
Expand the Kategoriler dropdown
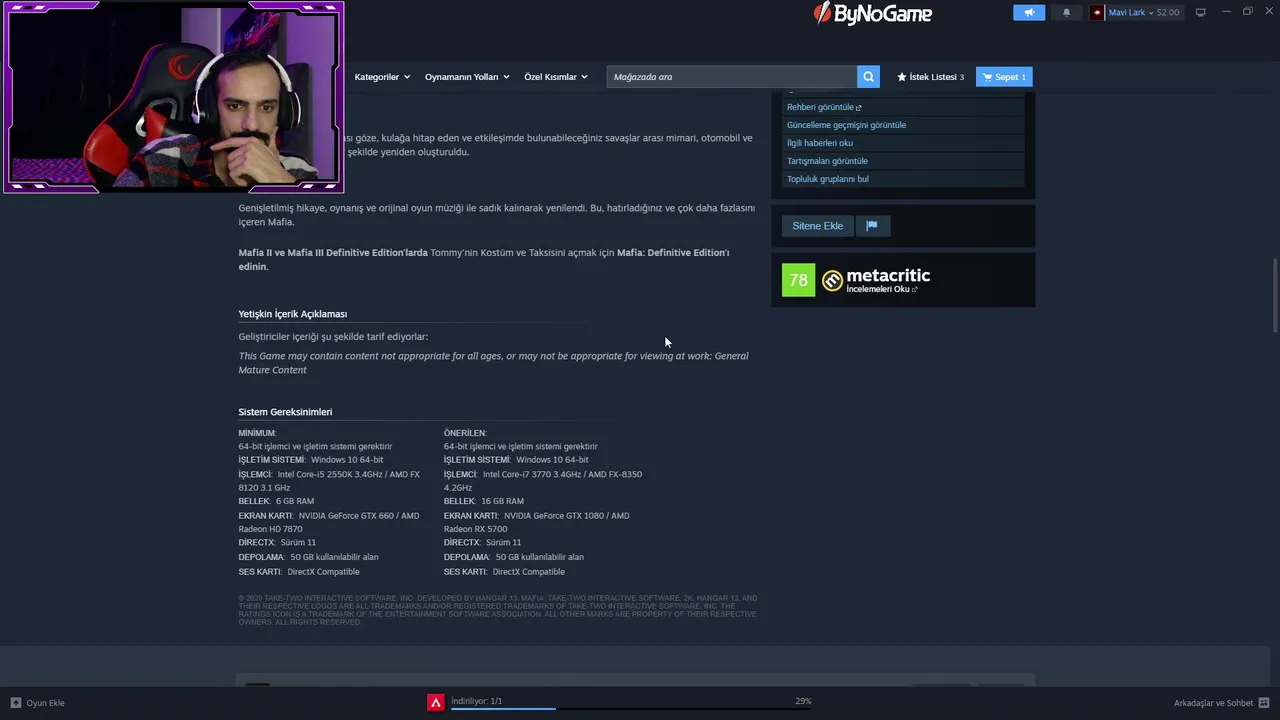pos(381,77)
